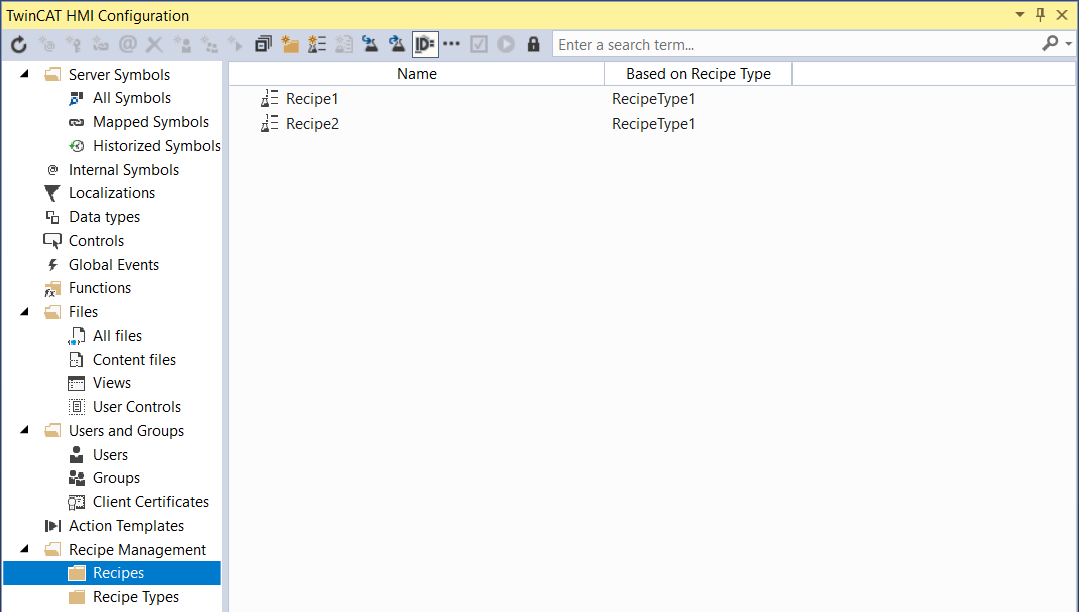1079x612 pixels.
Task: Click the Recipe1 flask list icon
Action: pyautogui.click(x=269, y=98)
